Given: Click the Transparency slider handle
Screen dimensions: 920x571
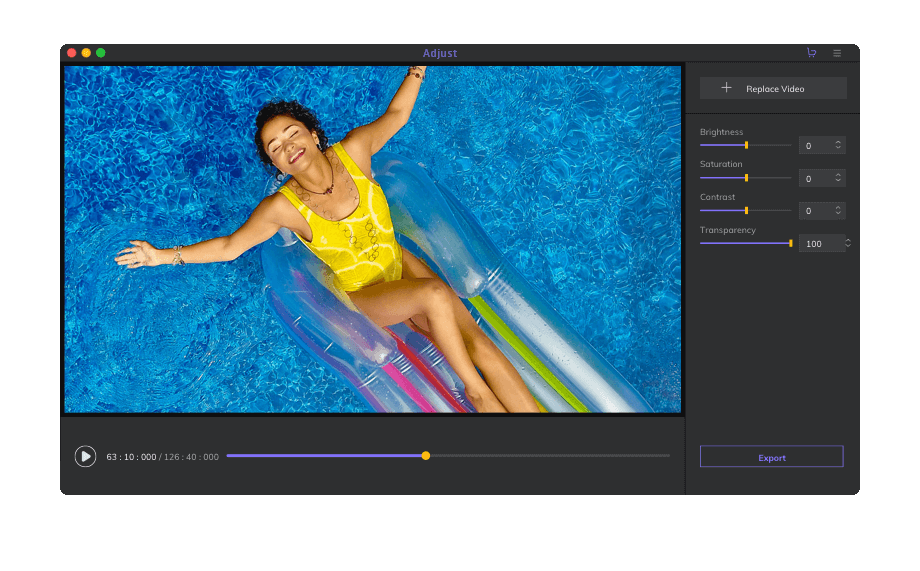Looking at the screenshot, I should tap(790, 243).
